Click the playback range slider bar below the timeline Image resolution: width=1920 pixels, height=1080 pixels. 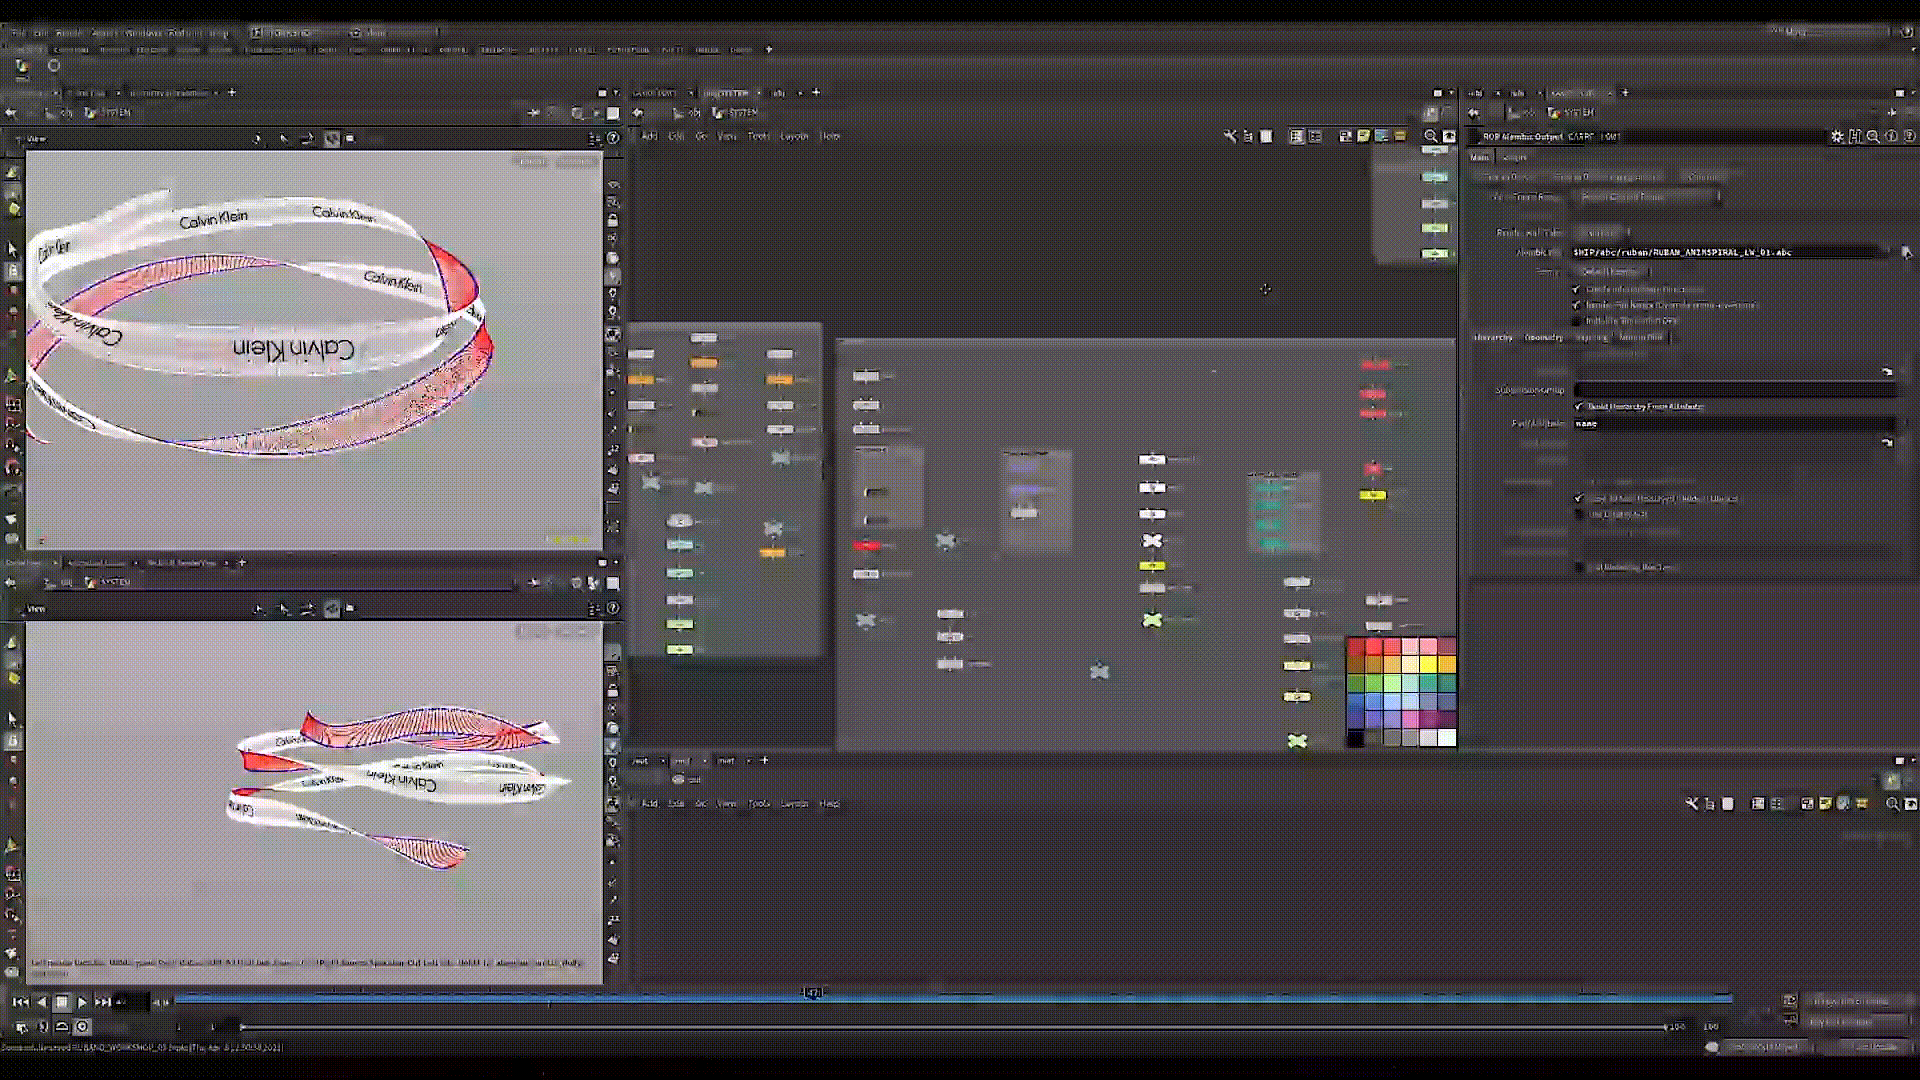coord(955,1027)
